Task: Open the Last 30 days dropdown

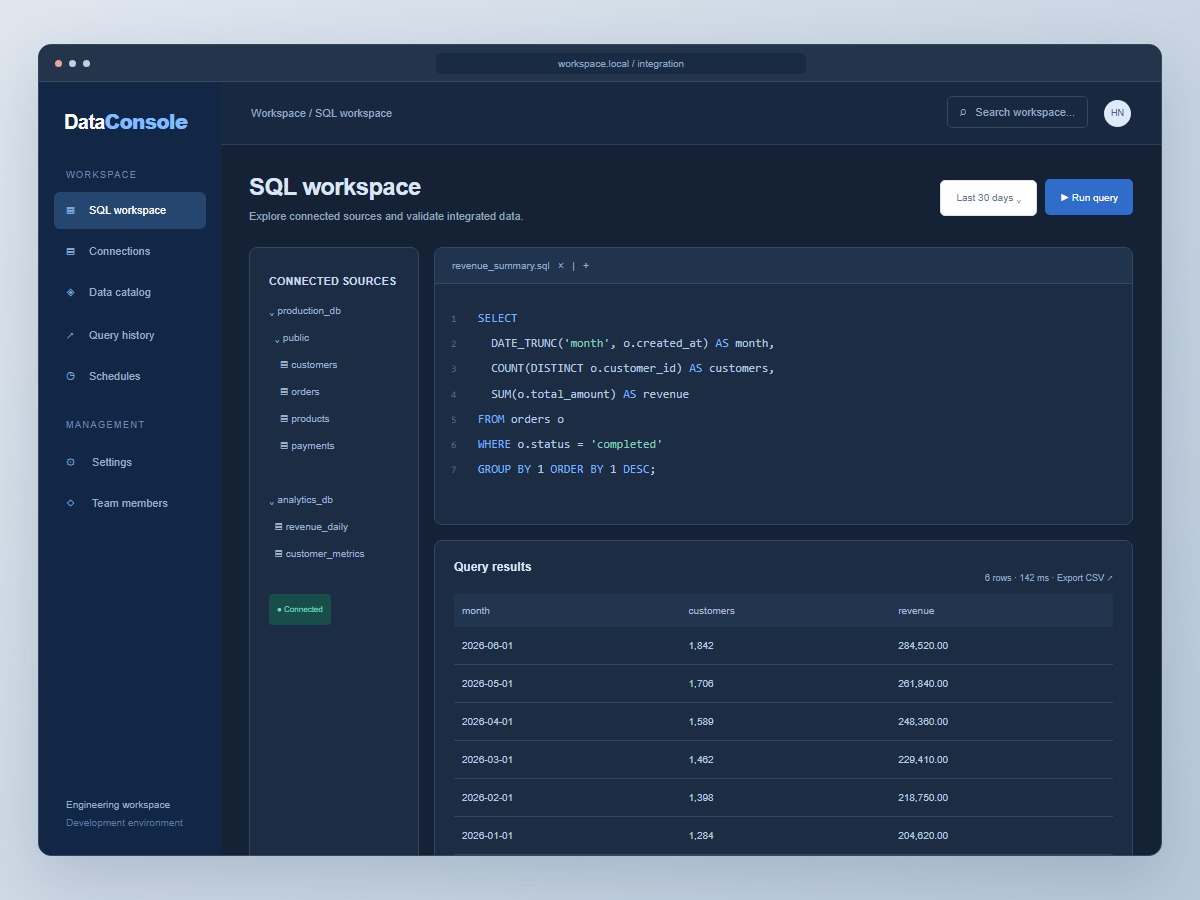Action: pyautogui.click(x=988, y=198)
